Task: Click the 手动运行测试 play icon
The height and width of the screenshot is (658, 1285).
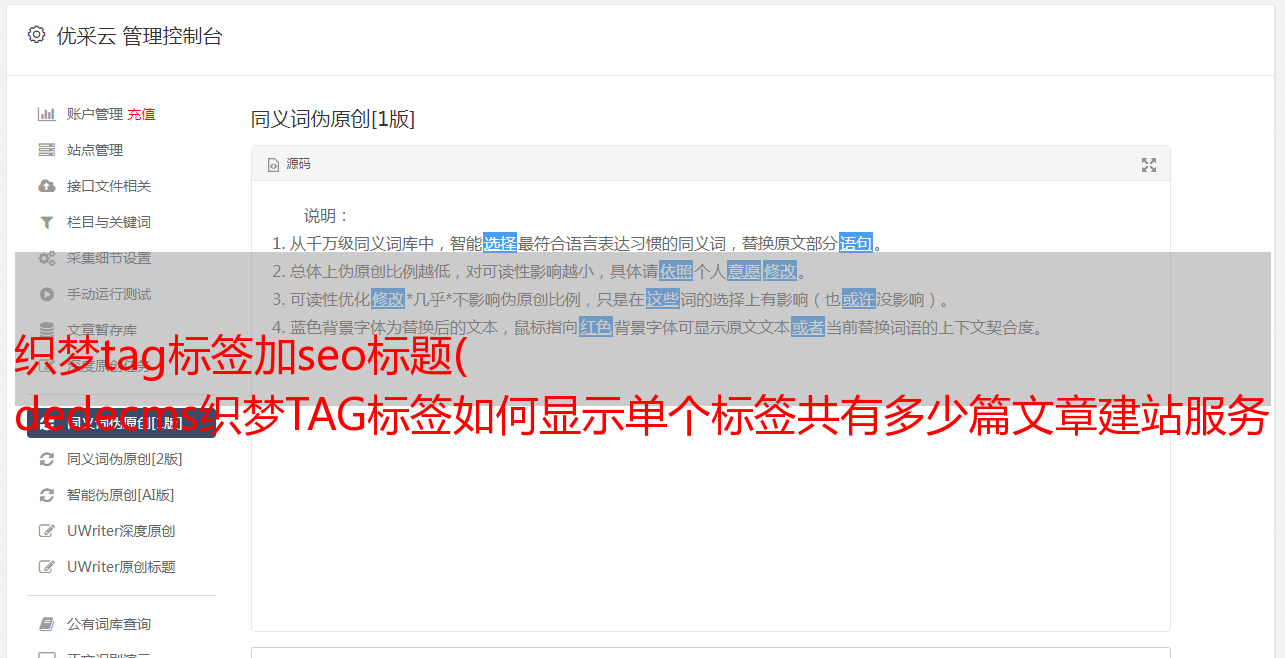Action: (46, 294)
